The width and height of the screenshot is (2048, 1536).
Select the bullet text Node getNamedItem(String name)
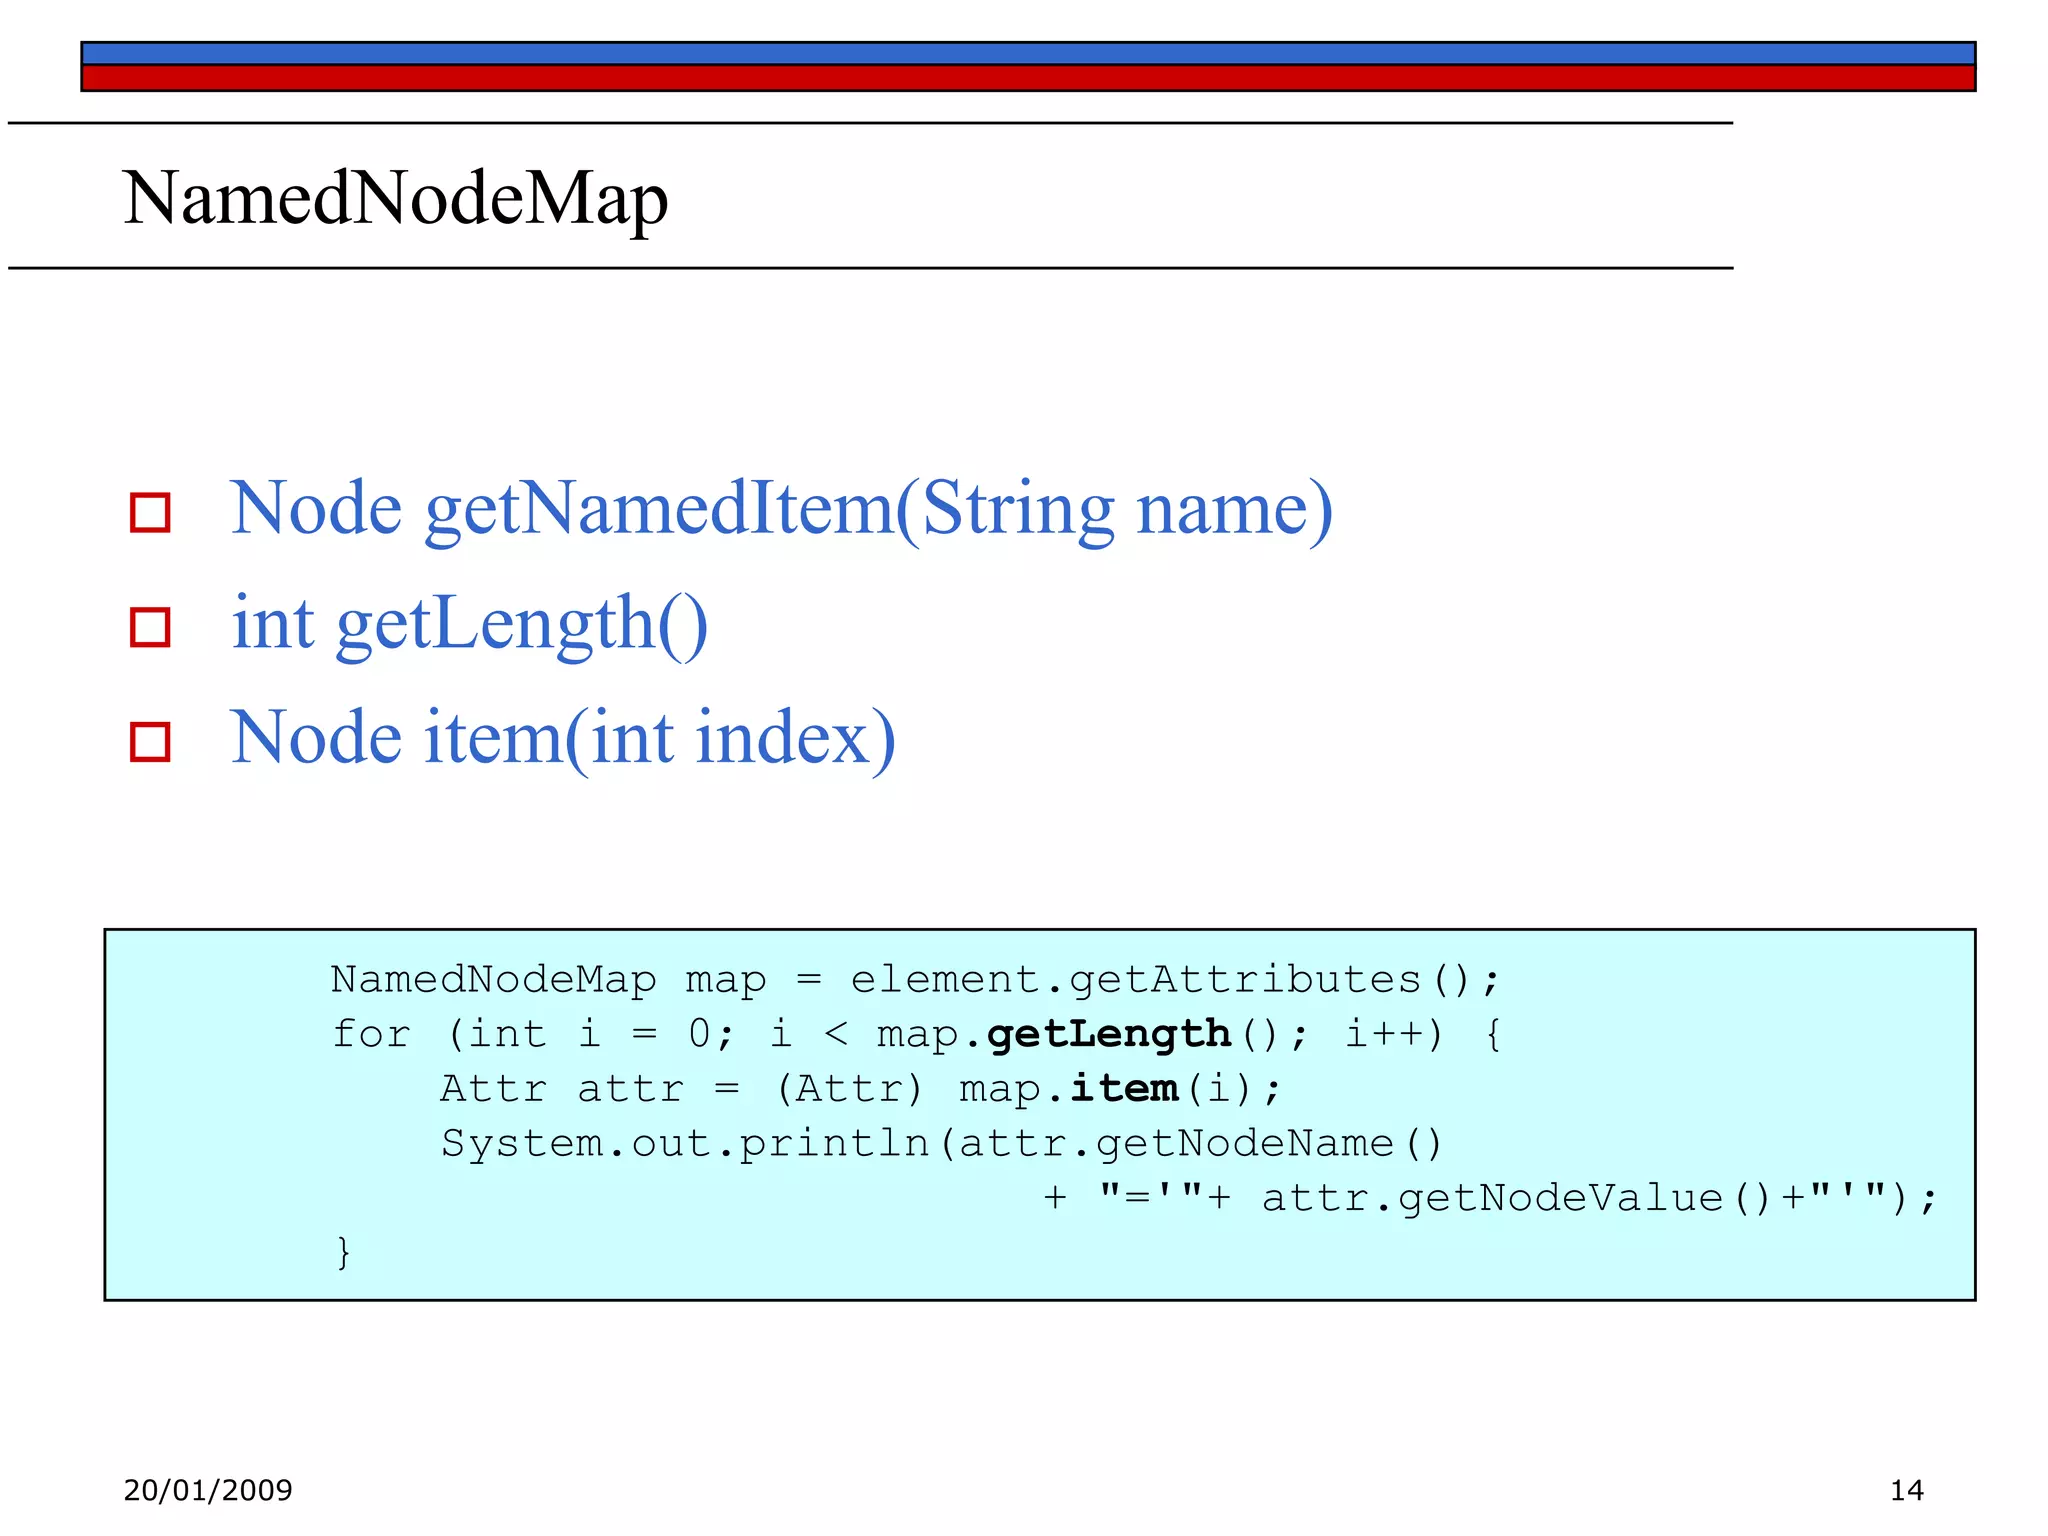pos(782,510)
